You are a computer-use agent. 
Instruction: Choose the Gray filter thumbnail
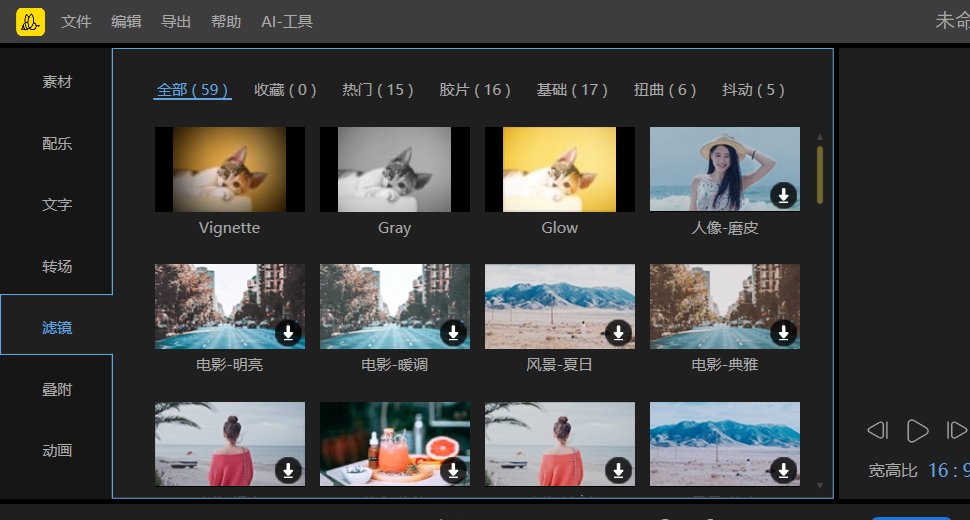pos(395,169)
